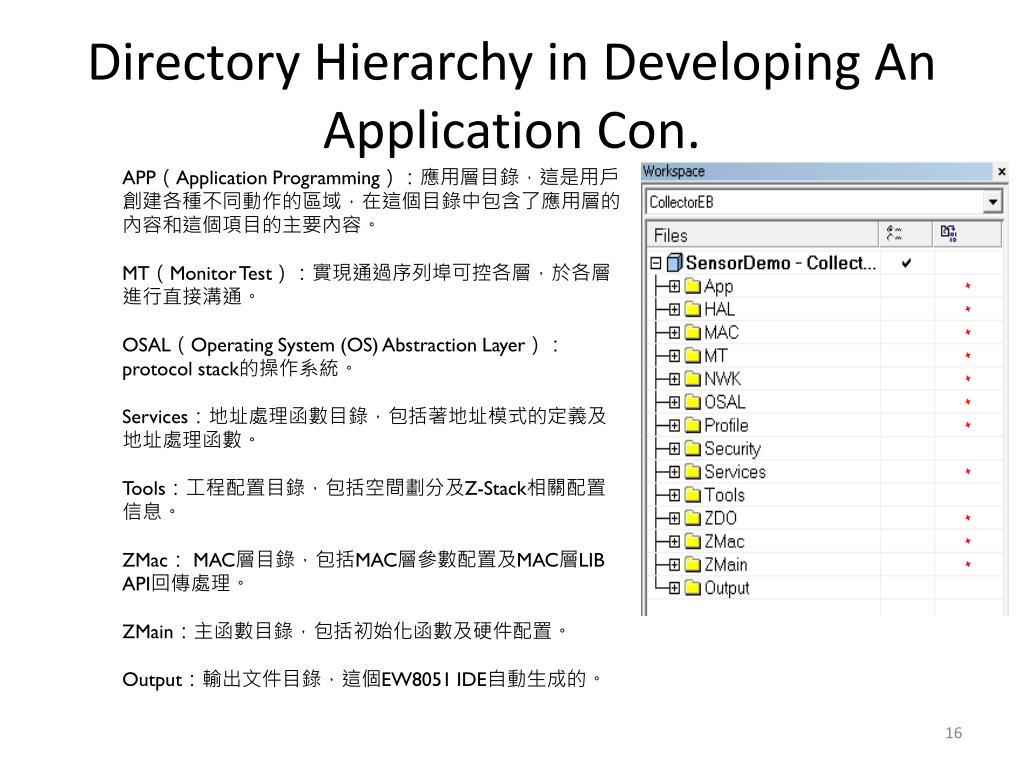This screenshot has width=1024, height=768.
Task: Open the CollectorEB configuration dropdown
Action: pos(991,202)
